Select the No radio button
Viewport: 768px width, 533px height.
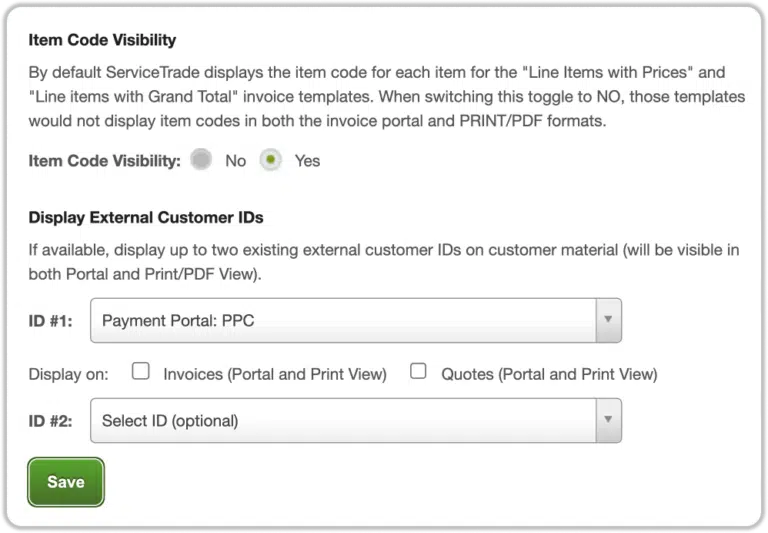point(202,160)
